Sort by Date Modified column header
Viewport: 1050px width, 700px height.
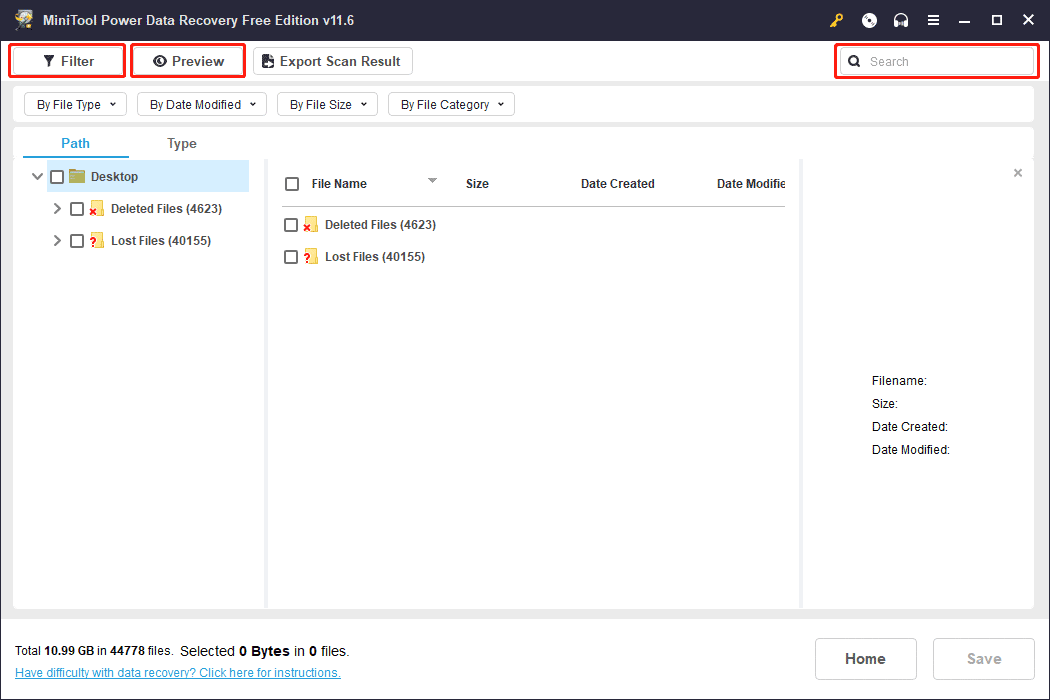click(x=751, y=184)
